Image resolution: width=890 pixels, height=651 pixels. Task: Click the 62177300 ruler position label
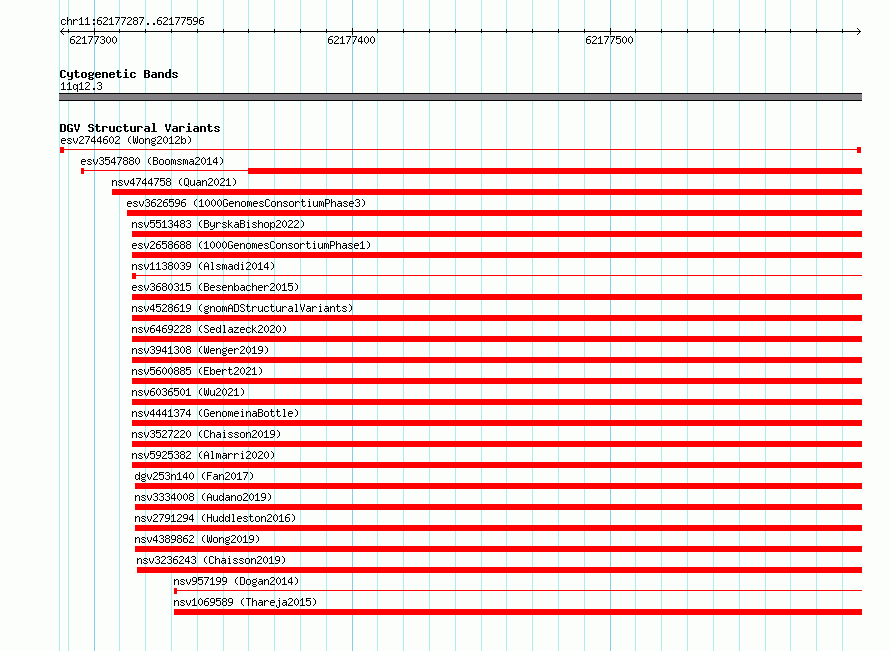93,40
